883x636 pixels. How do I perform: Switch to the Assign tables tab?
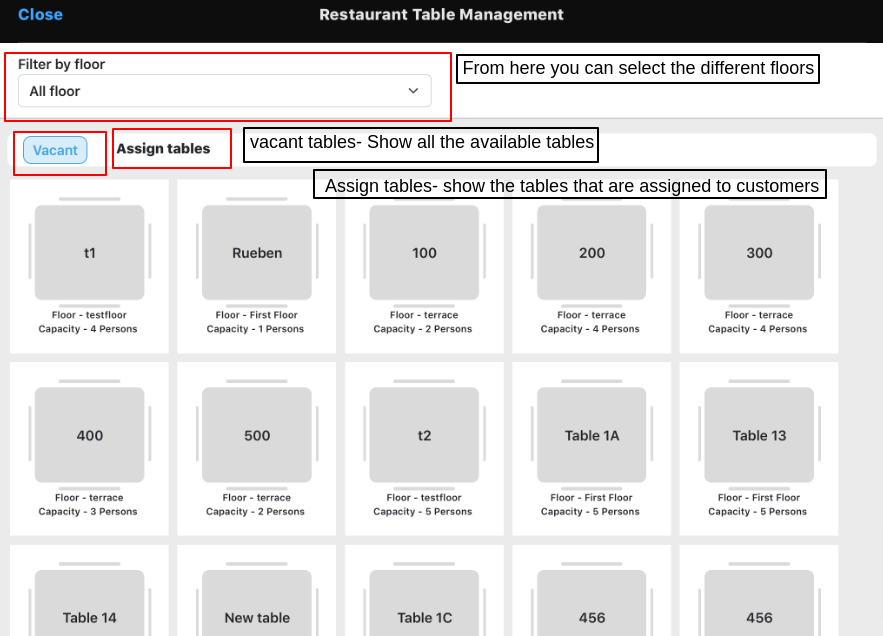pyautogui.click(x=163, y=149)
